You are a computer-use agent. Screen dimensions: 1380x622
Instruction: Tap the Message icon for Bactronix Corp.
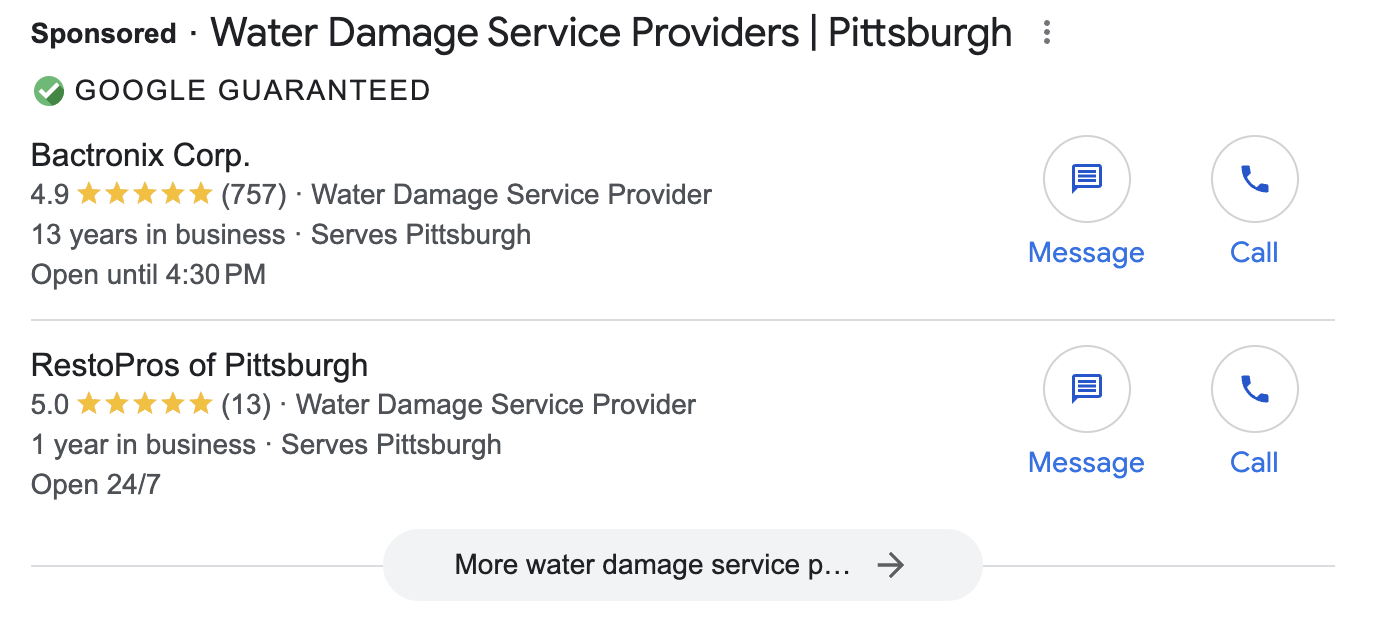click(x=1087, y=179)
